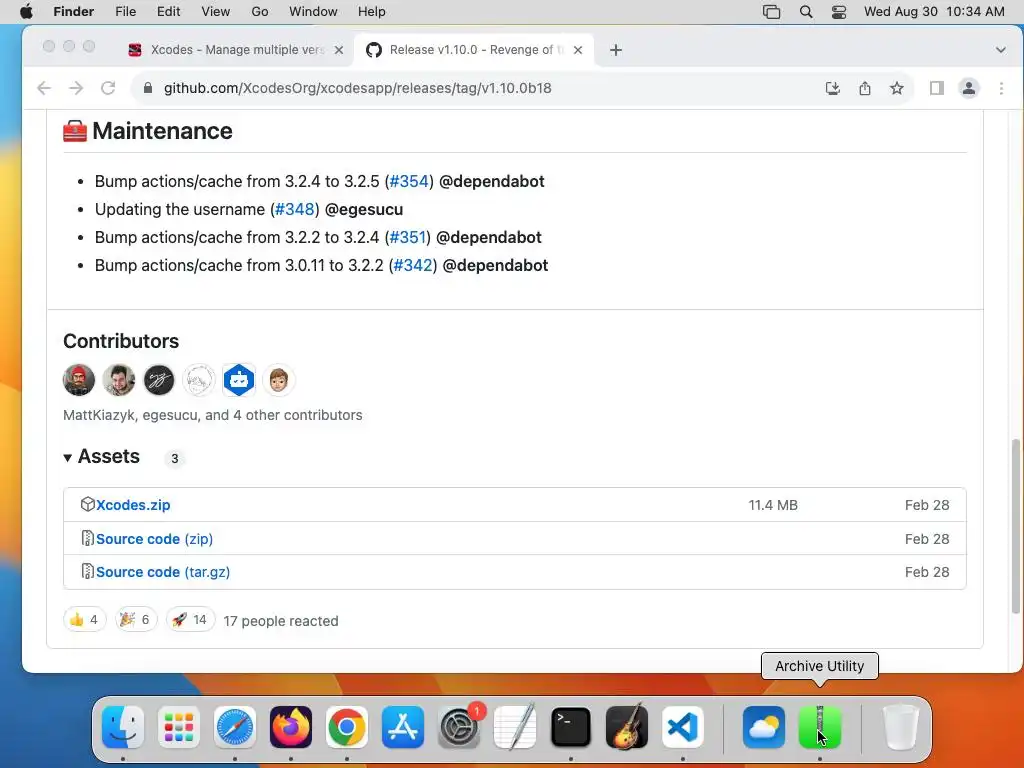Image resolution: width=1024 pixels, height=768 pixels.
Task: Close the Release v1.10.0 tab
Action: click(x=578, y=50)
